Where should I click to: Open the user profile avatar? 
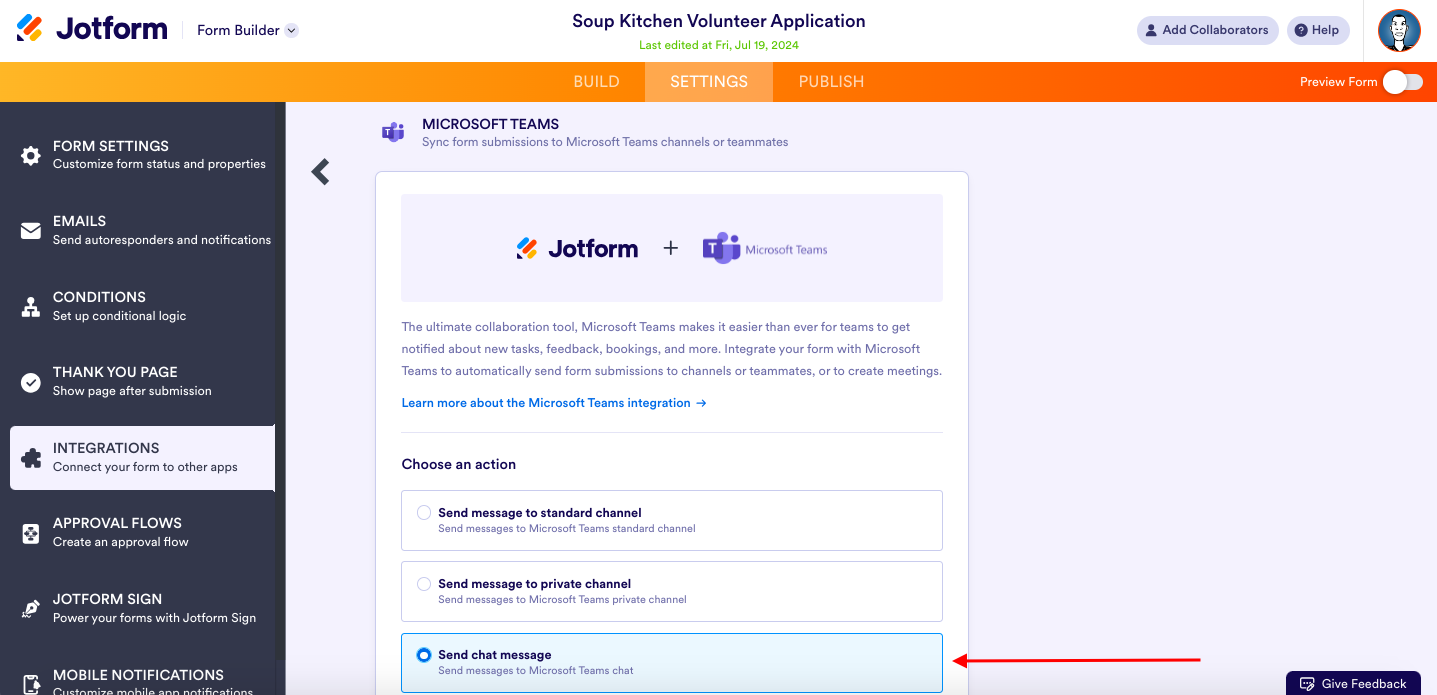click(1399, 30)
